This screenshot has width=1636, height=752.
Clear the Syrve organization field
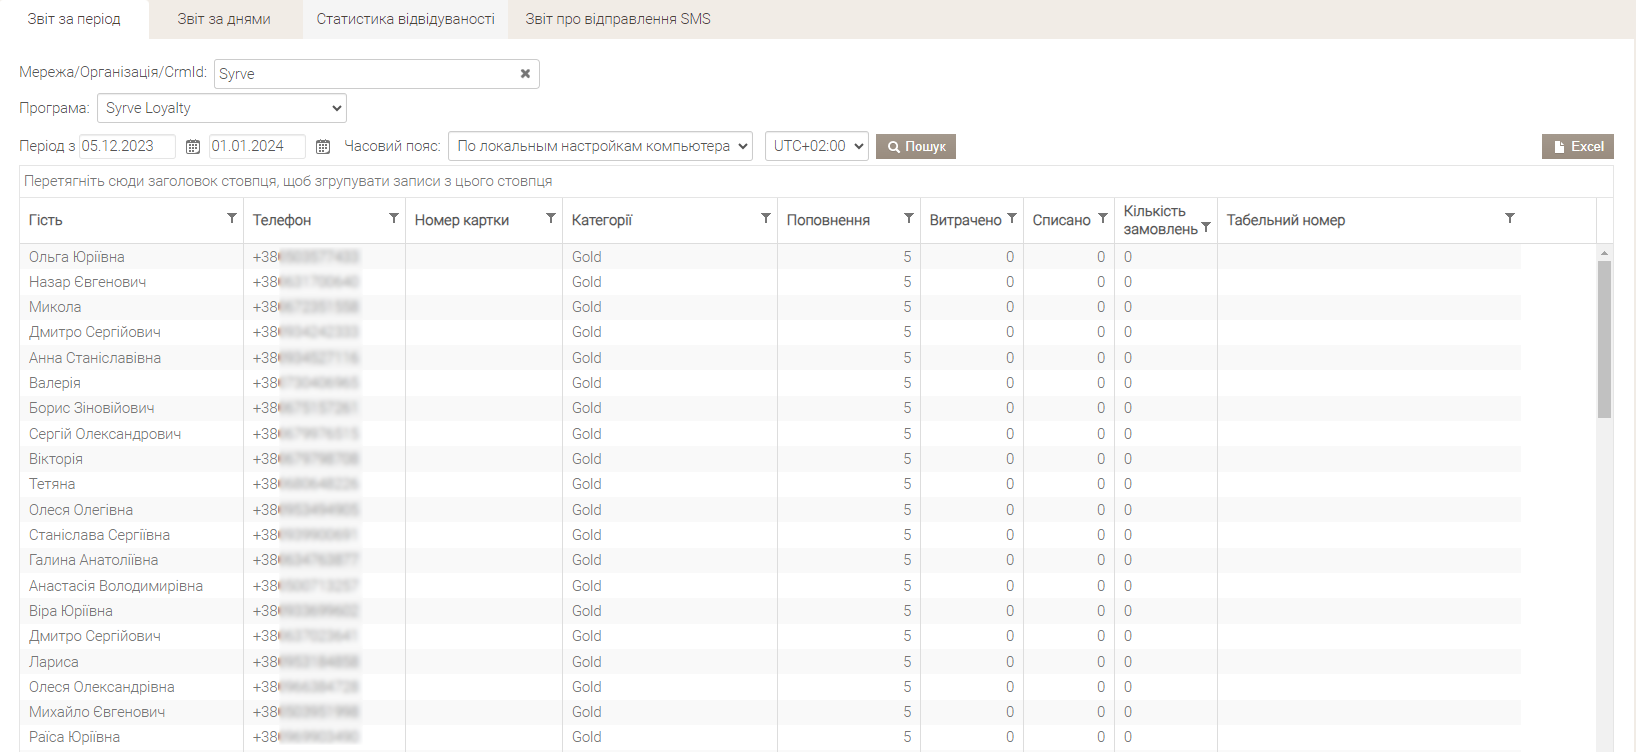[525, 74]
